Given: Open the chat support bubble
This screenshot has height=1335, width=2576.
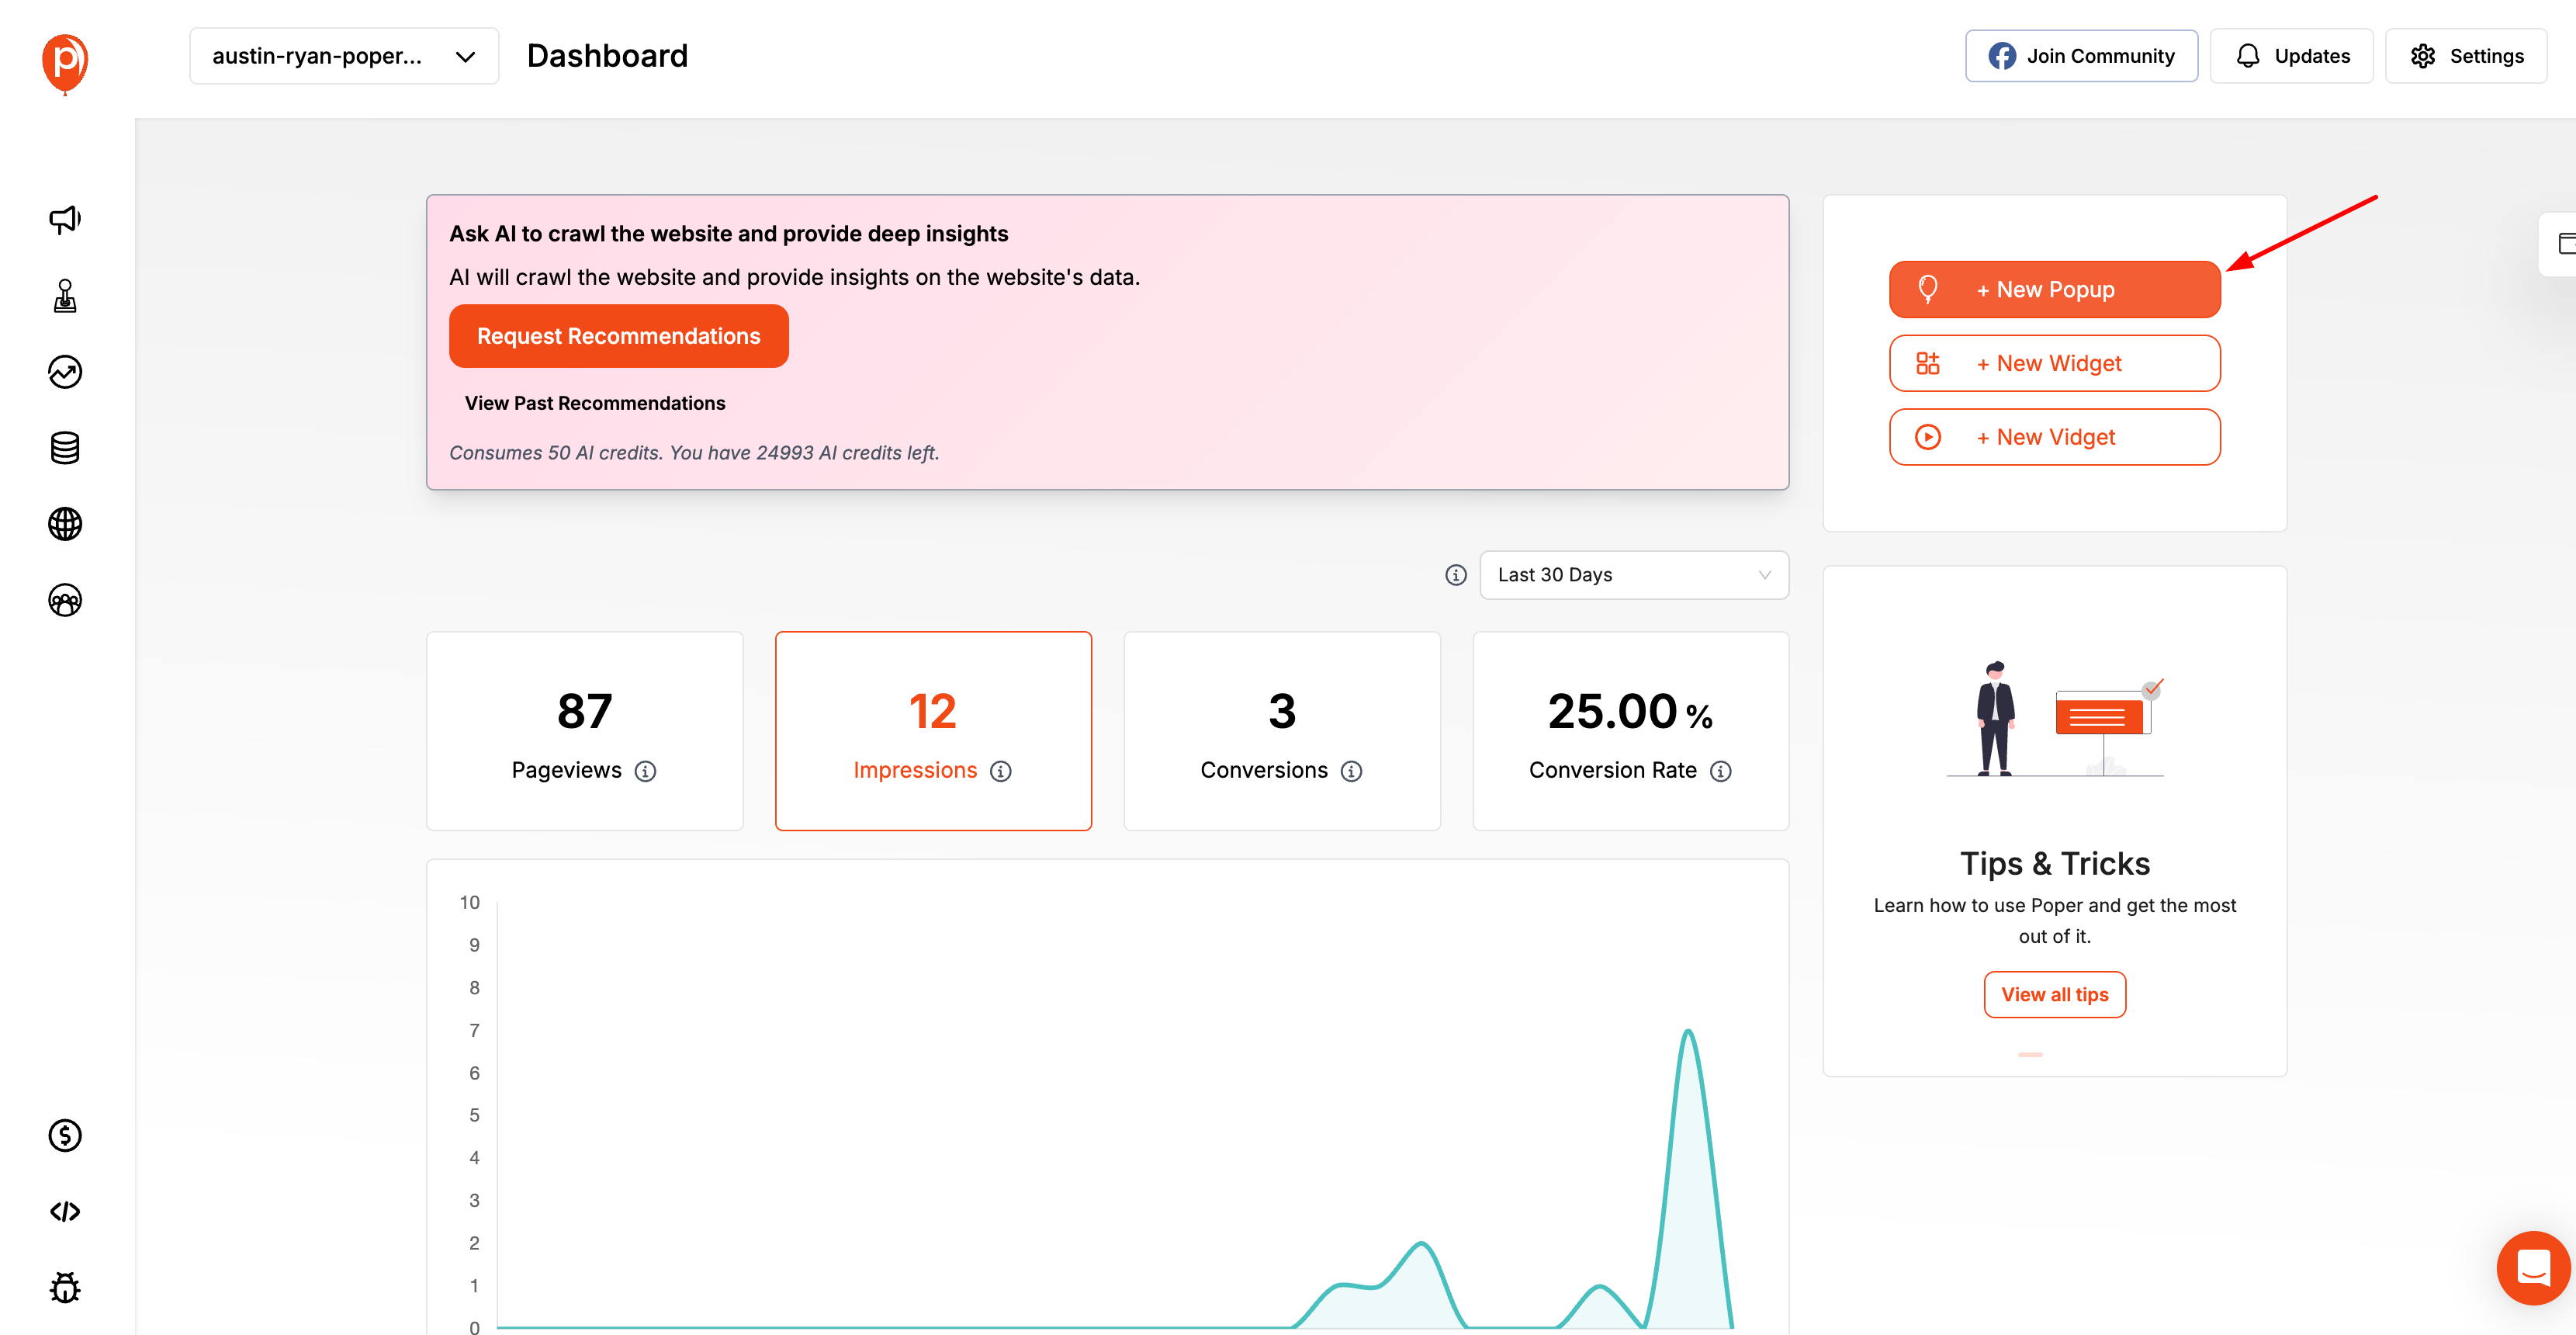Looking at the screenshot, I should coord(2532,1268).
